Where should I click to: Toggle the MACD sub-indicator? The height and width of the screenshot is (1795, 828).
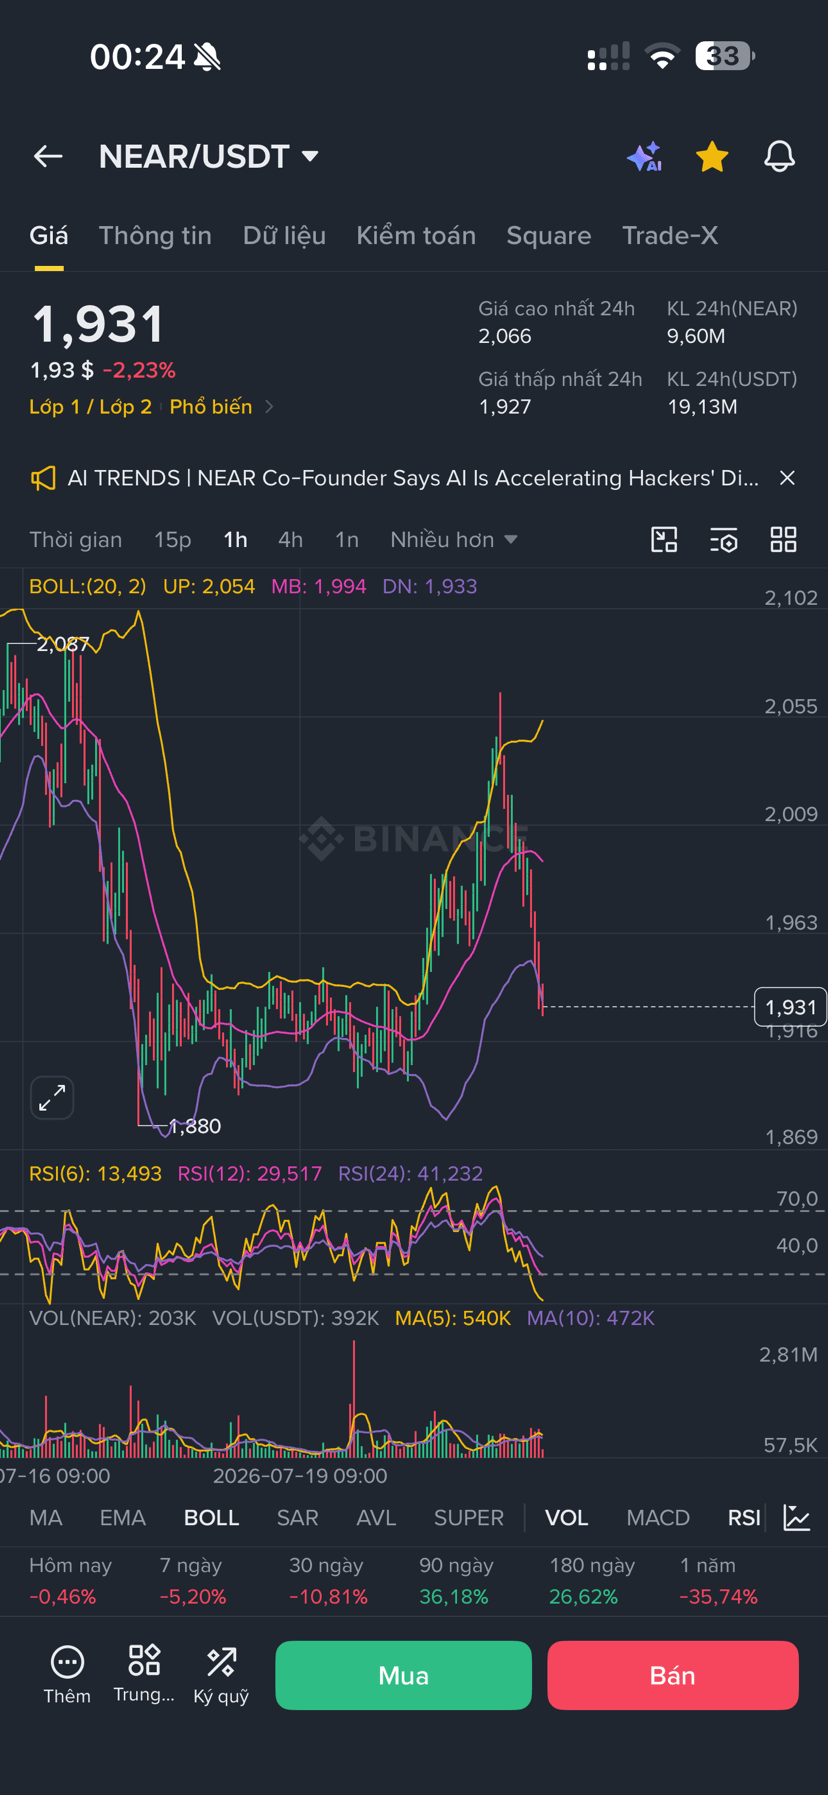coord(658,1518)
